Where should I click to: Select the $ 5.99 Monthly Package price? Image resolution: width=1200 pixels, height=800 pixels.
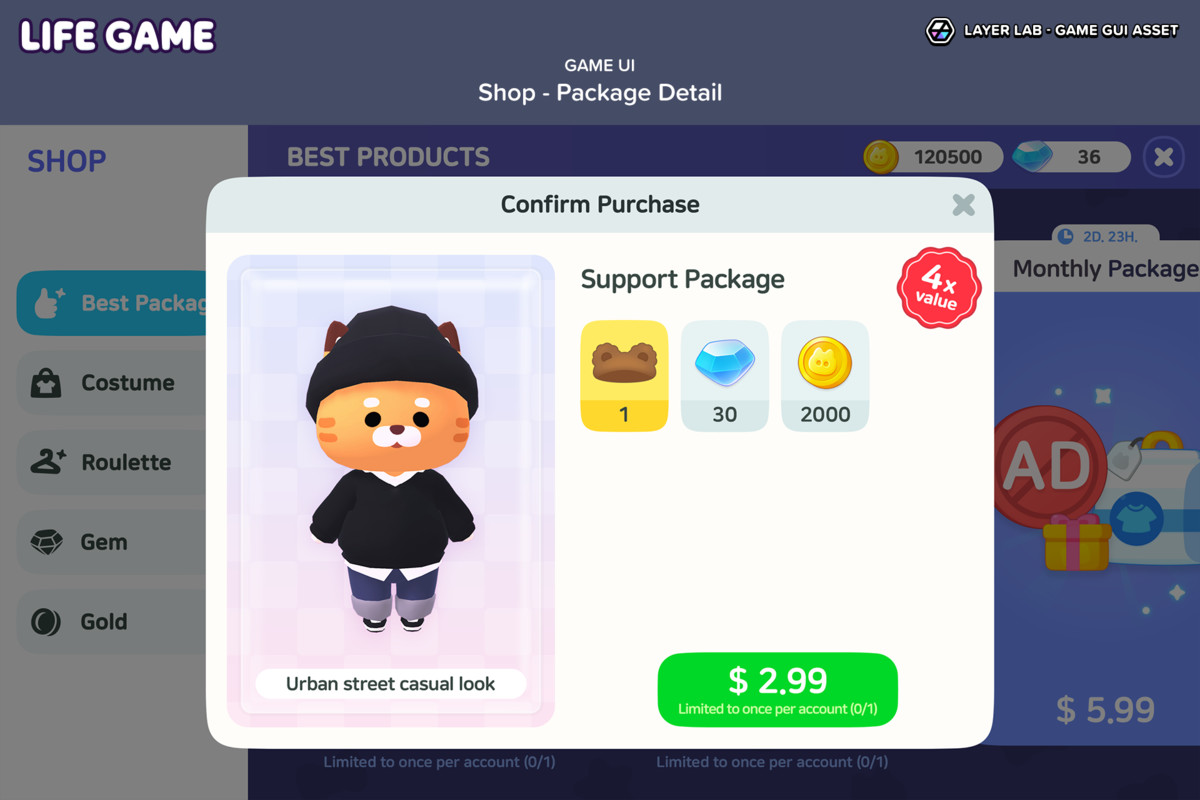point(1105,710)
